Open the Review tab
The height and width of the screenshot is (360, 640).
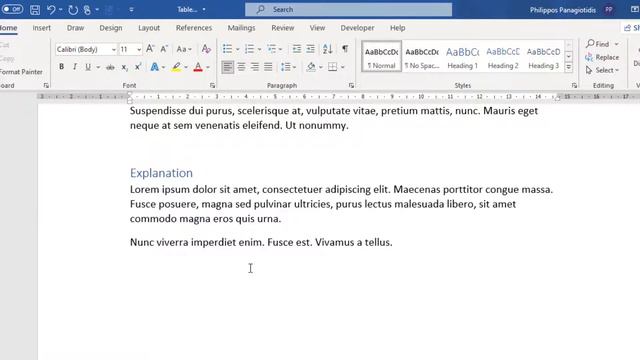(x=282, y=28)
